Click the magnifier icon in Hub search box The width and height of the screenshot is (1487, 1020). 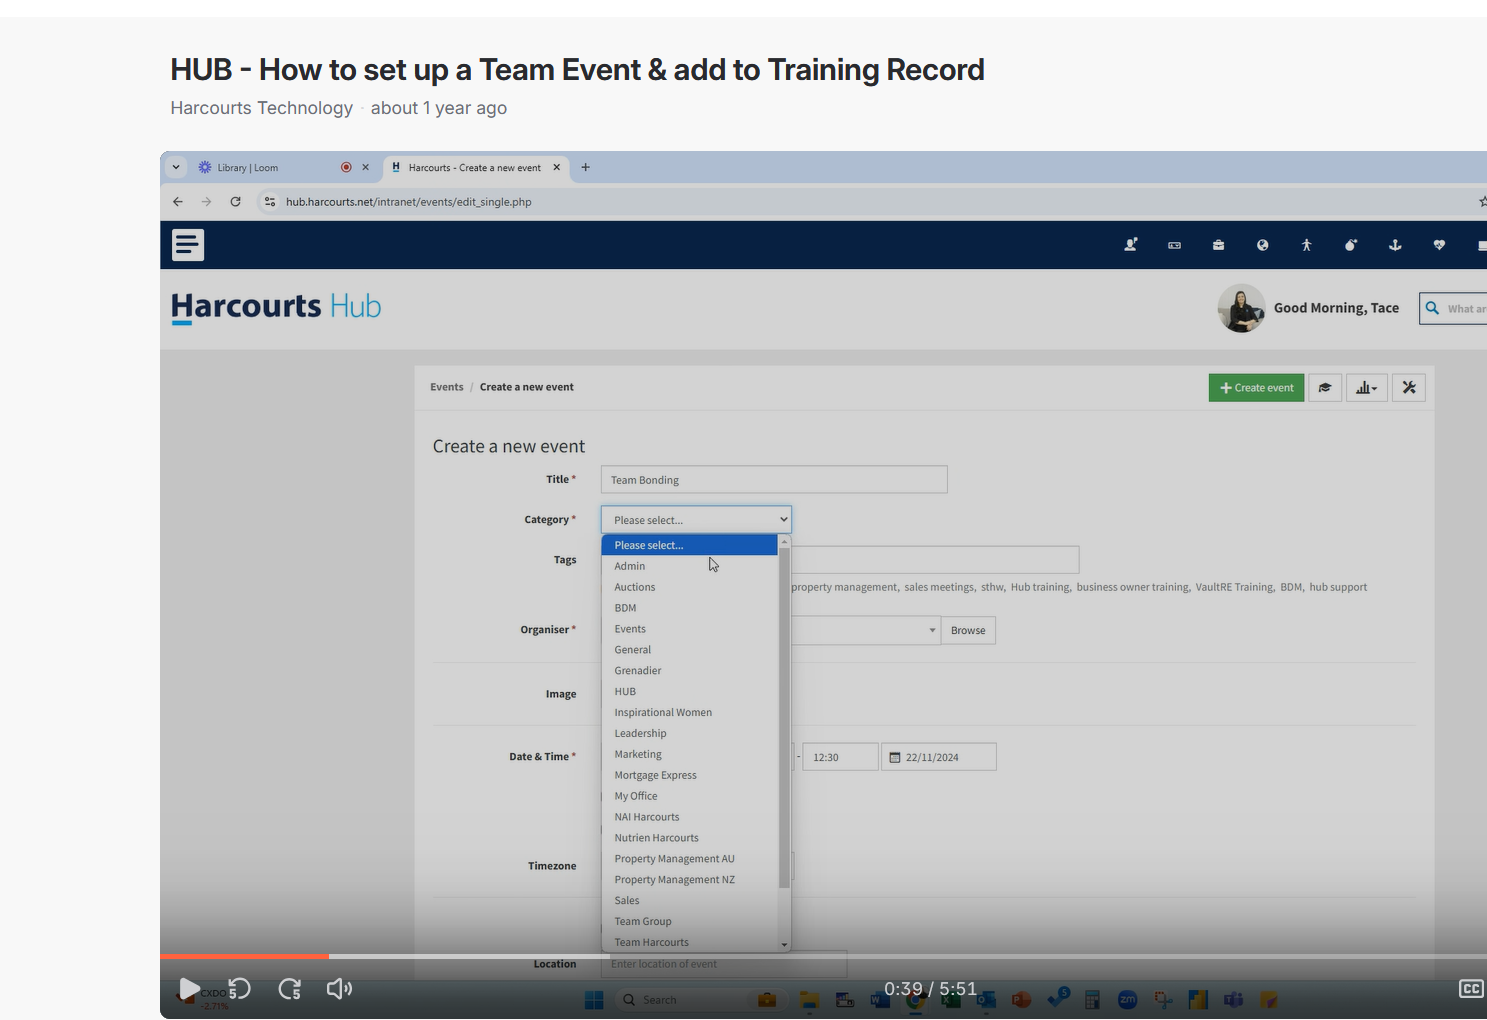(1432, 308)
